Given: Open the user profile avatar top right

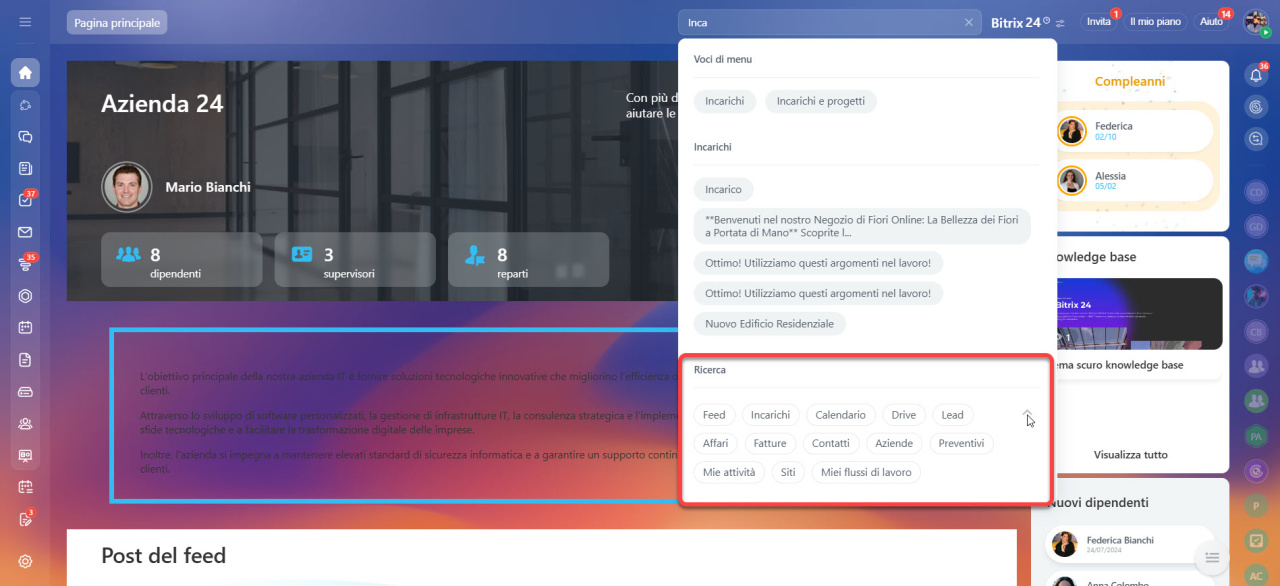Looking at the screenshot, I should [1256, 22].
